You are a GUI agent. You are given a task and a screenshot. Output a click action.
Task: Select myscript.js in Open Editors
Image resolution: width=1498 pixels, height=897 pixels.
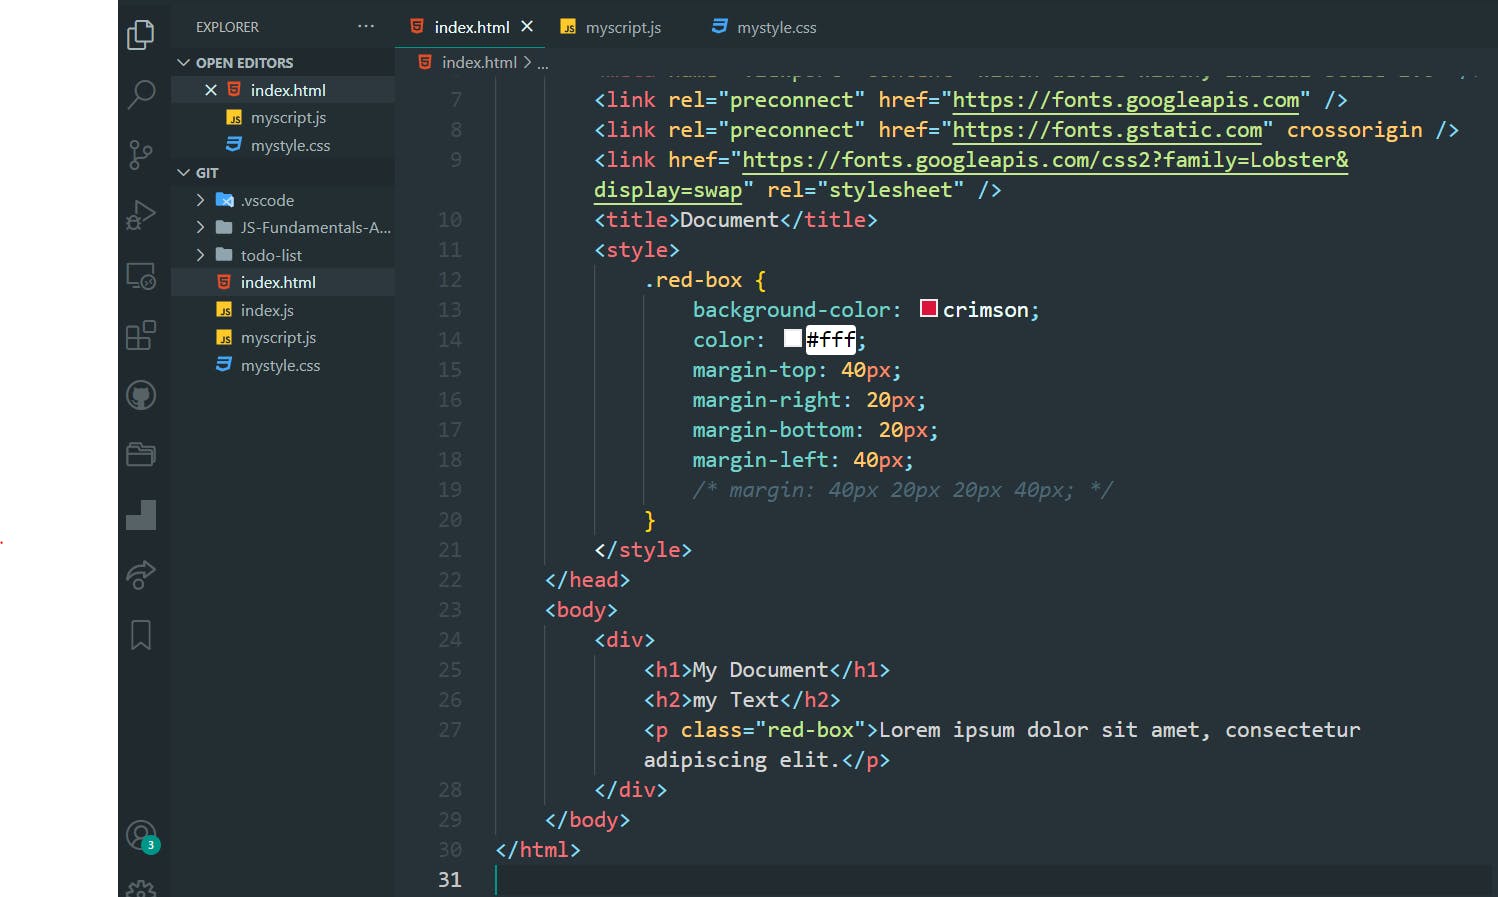[283, 118]
